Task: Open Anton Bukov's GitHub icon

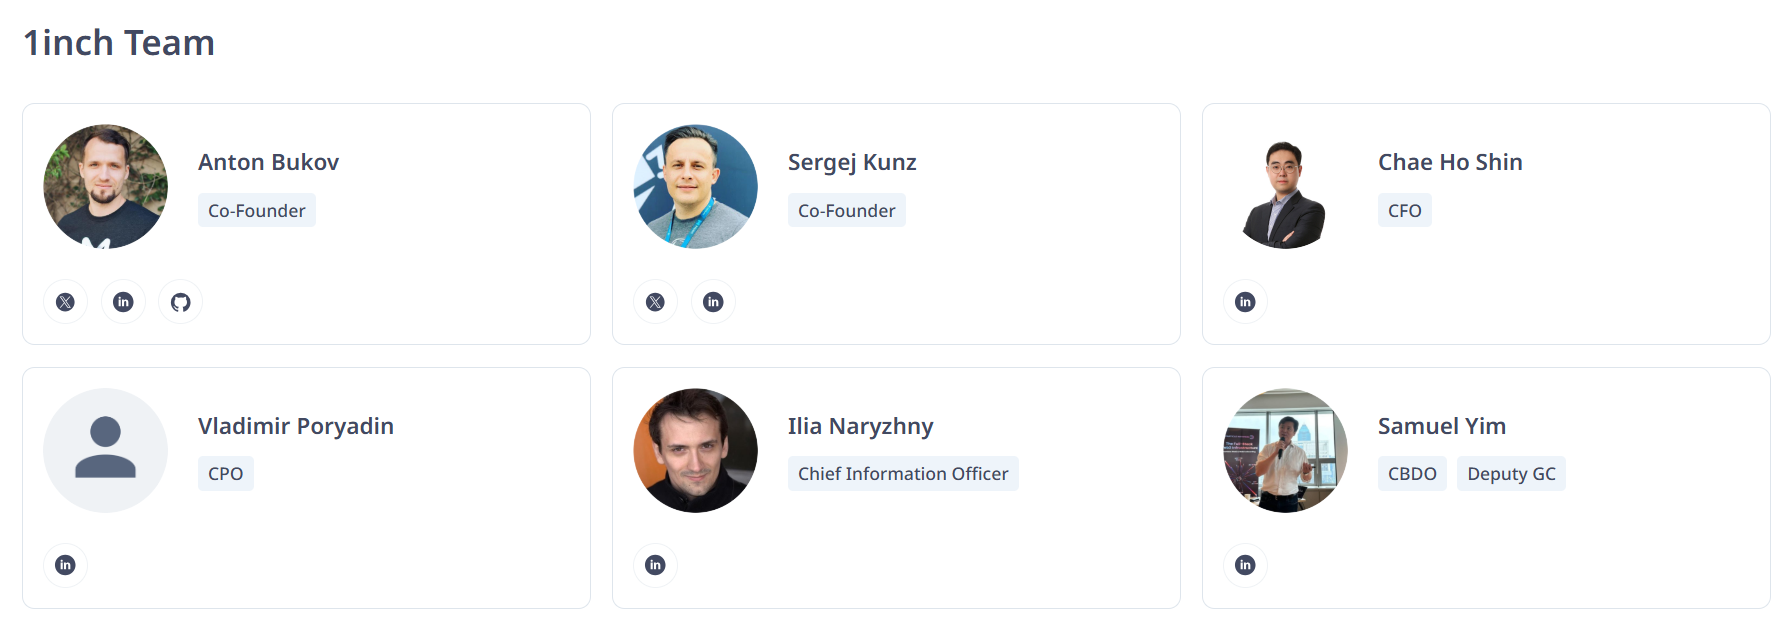Action: pyautogui.click(x=180, y=302)
